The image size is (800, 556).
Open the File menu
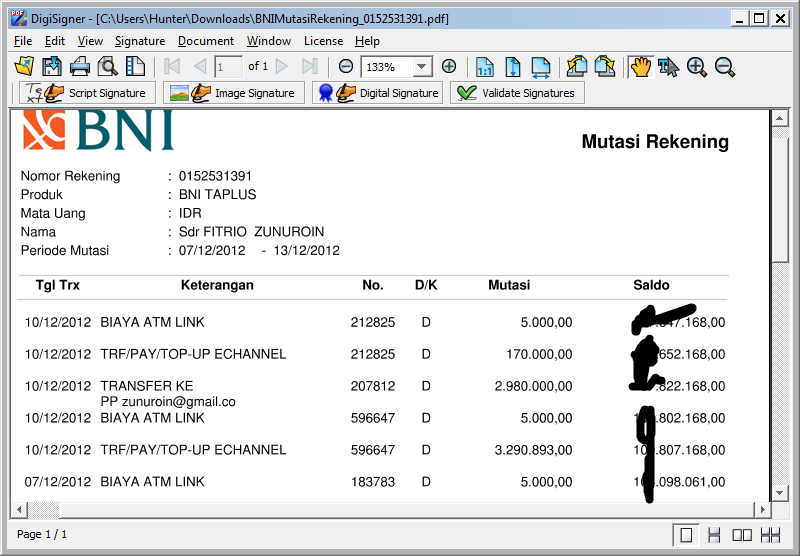tap(23, 41)
